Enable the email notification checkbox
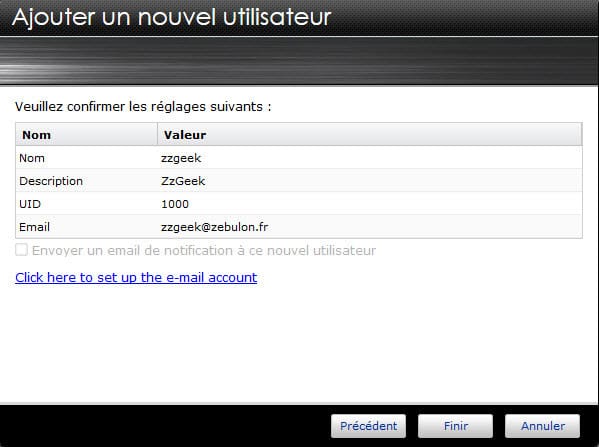Viewport: 599px width, 447px height. pyautogui.click(x=21, y=250)
